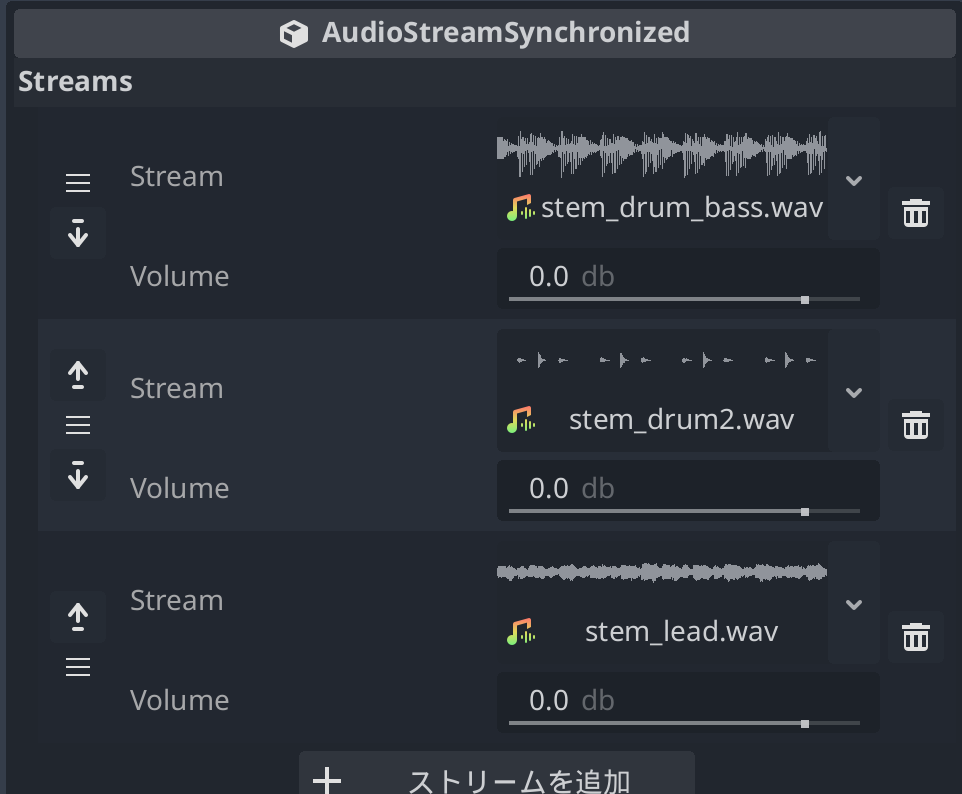Viewport: 962px width, 794px height.
Task: Collapse the Streams section header
Action: click(75, 81)
